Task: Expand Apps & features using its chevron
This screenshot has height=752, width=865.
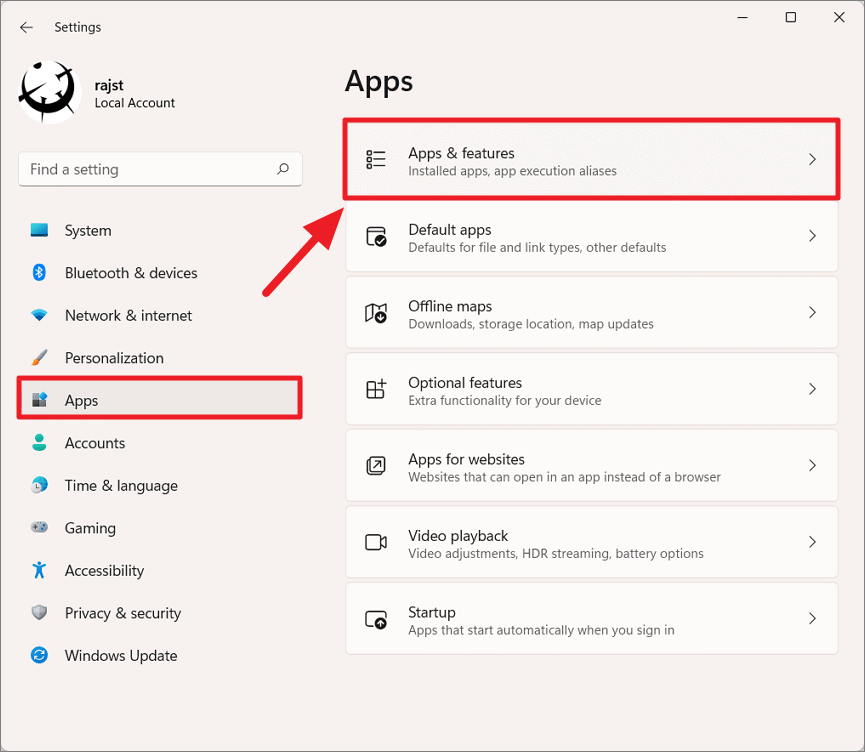Action: [x=812, y=159]
